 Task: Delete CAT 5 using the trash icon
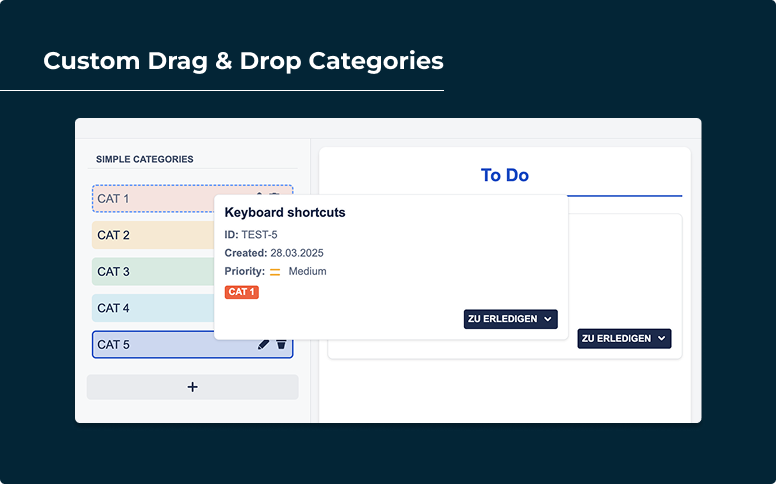coord(281,344)
